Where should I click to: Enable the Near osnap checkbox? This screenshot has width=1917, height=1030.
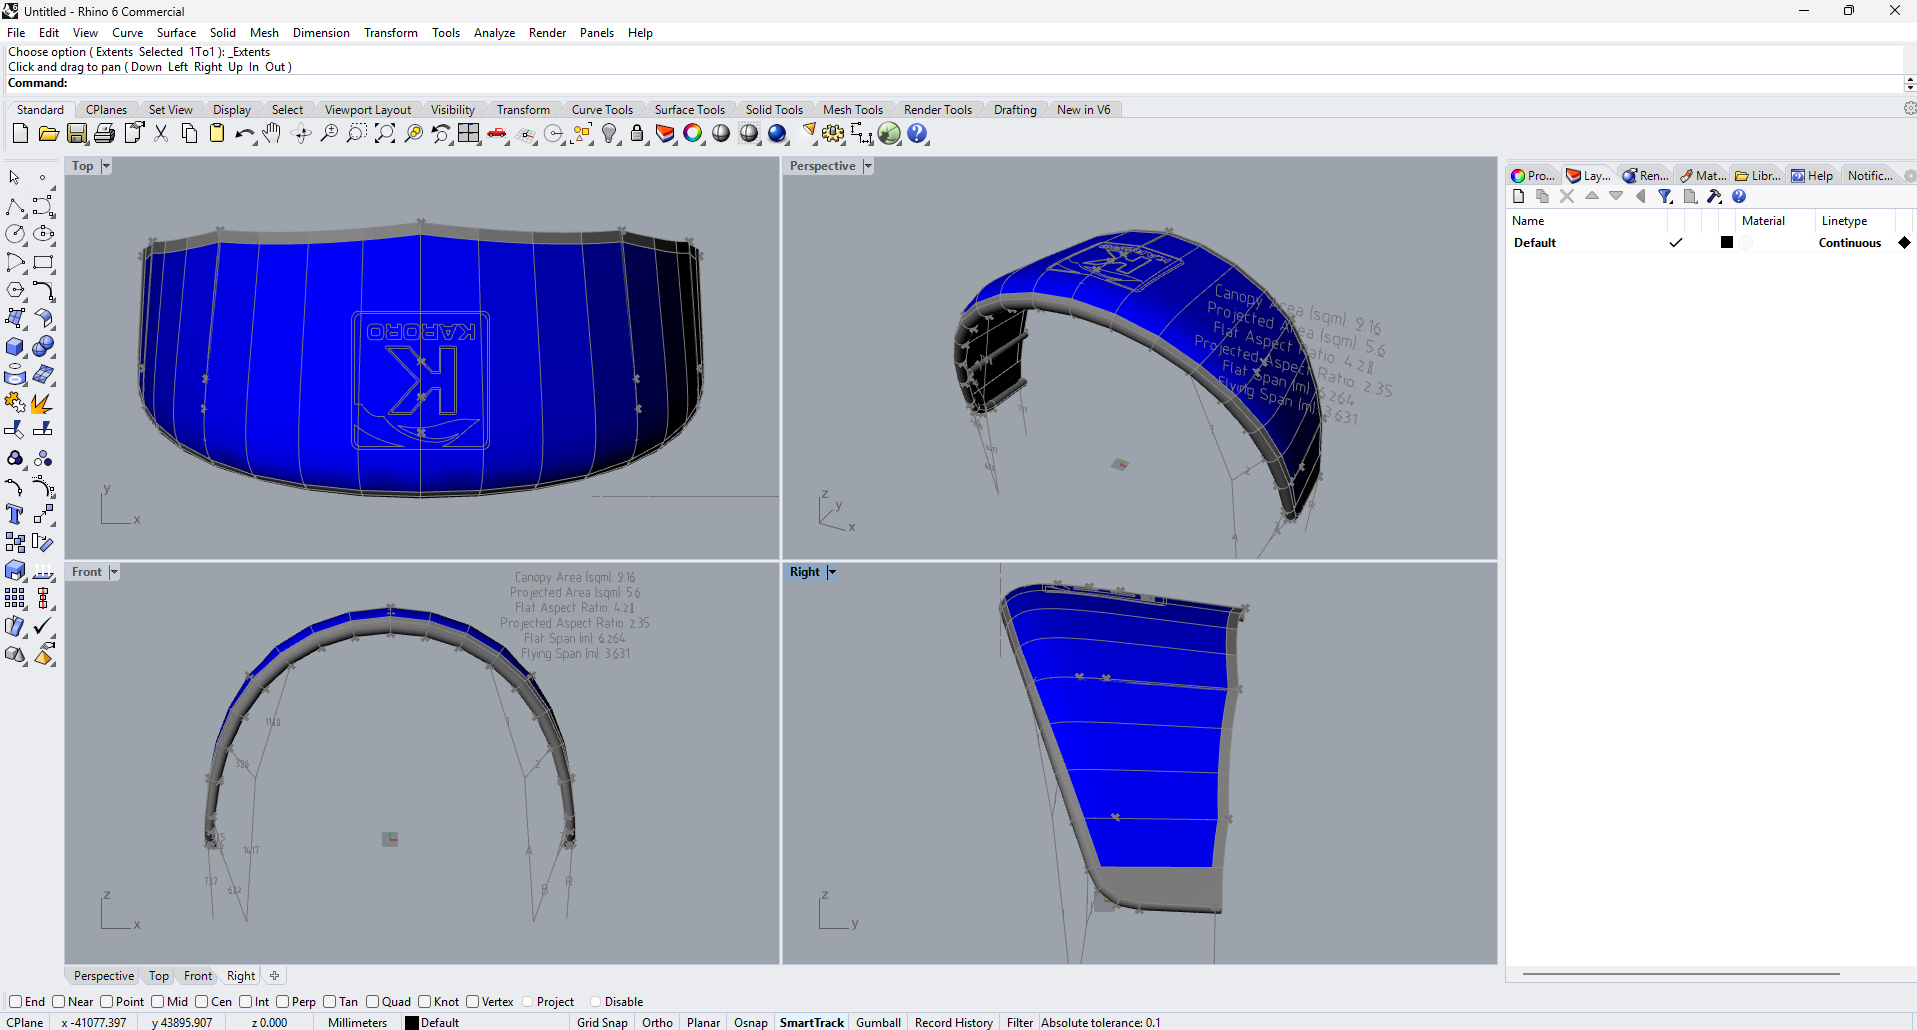pos(59,1001)
